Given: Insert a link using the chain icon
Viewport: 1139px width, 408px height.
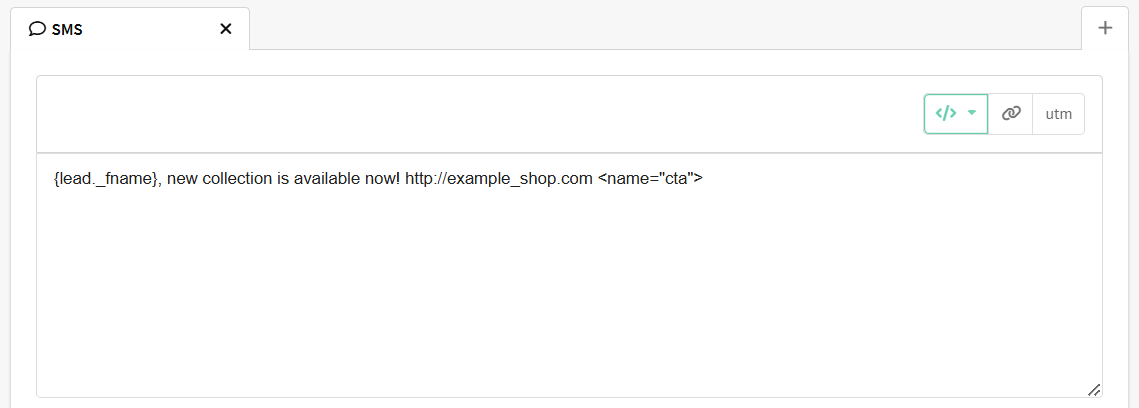Looking at the screenshot, I should pyautogui.click(x=1010, y=113).
